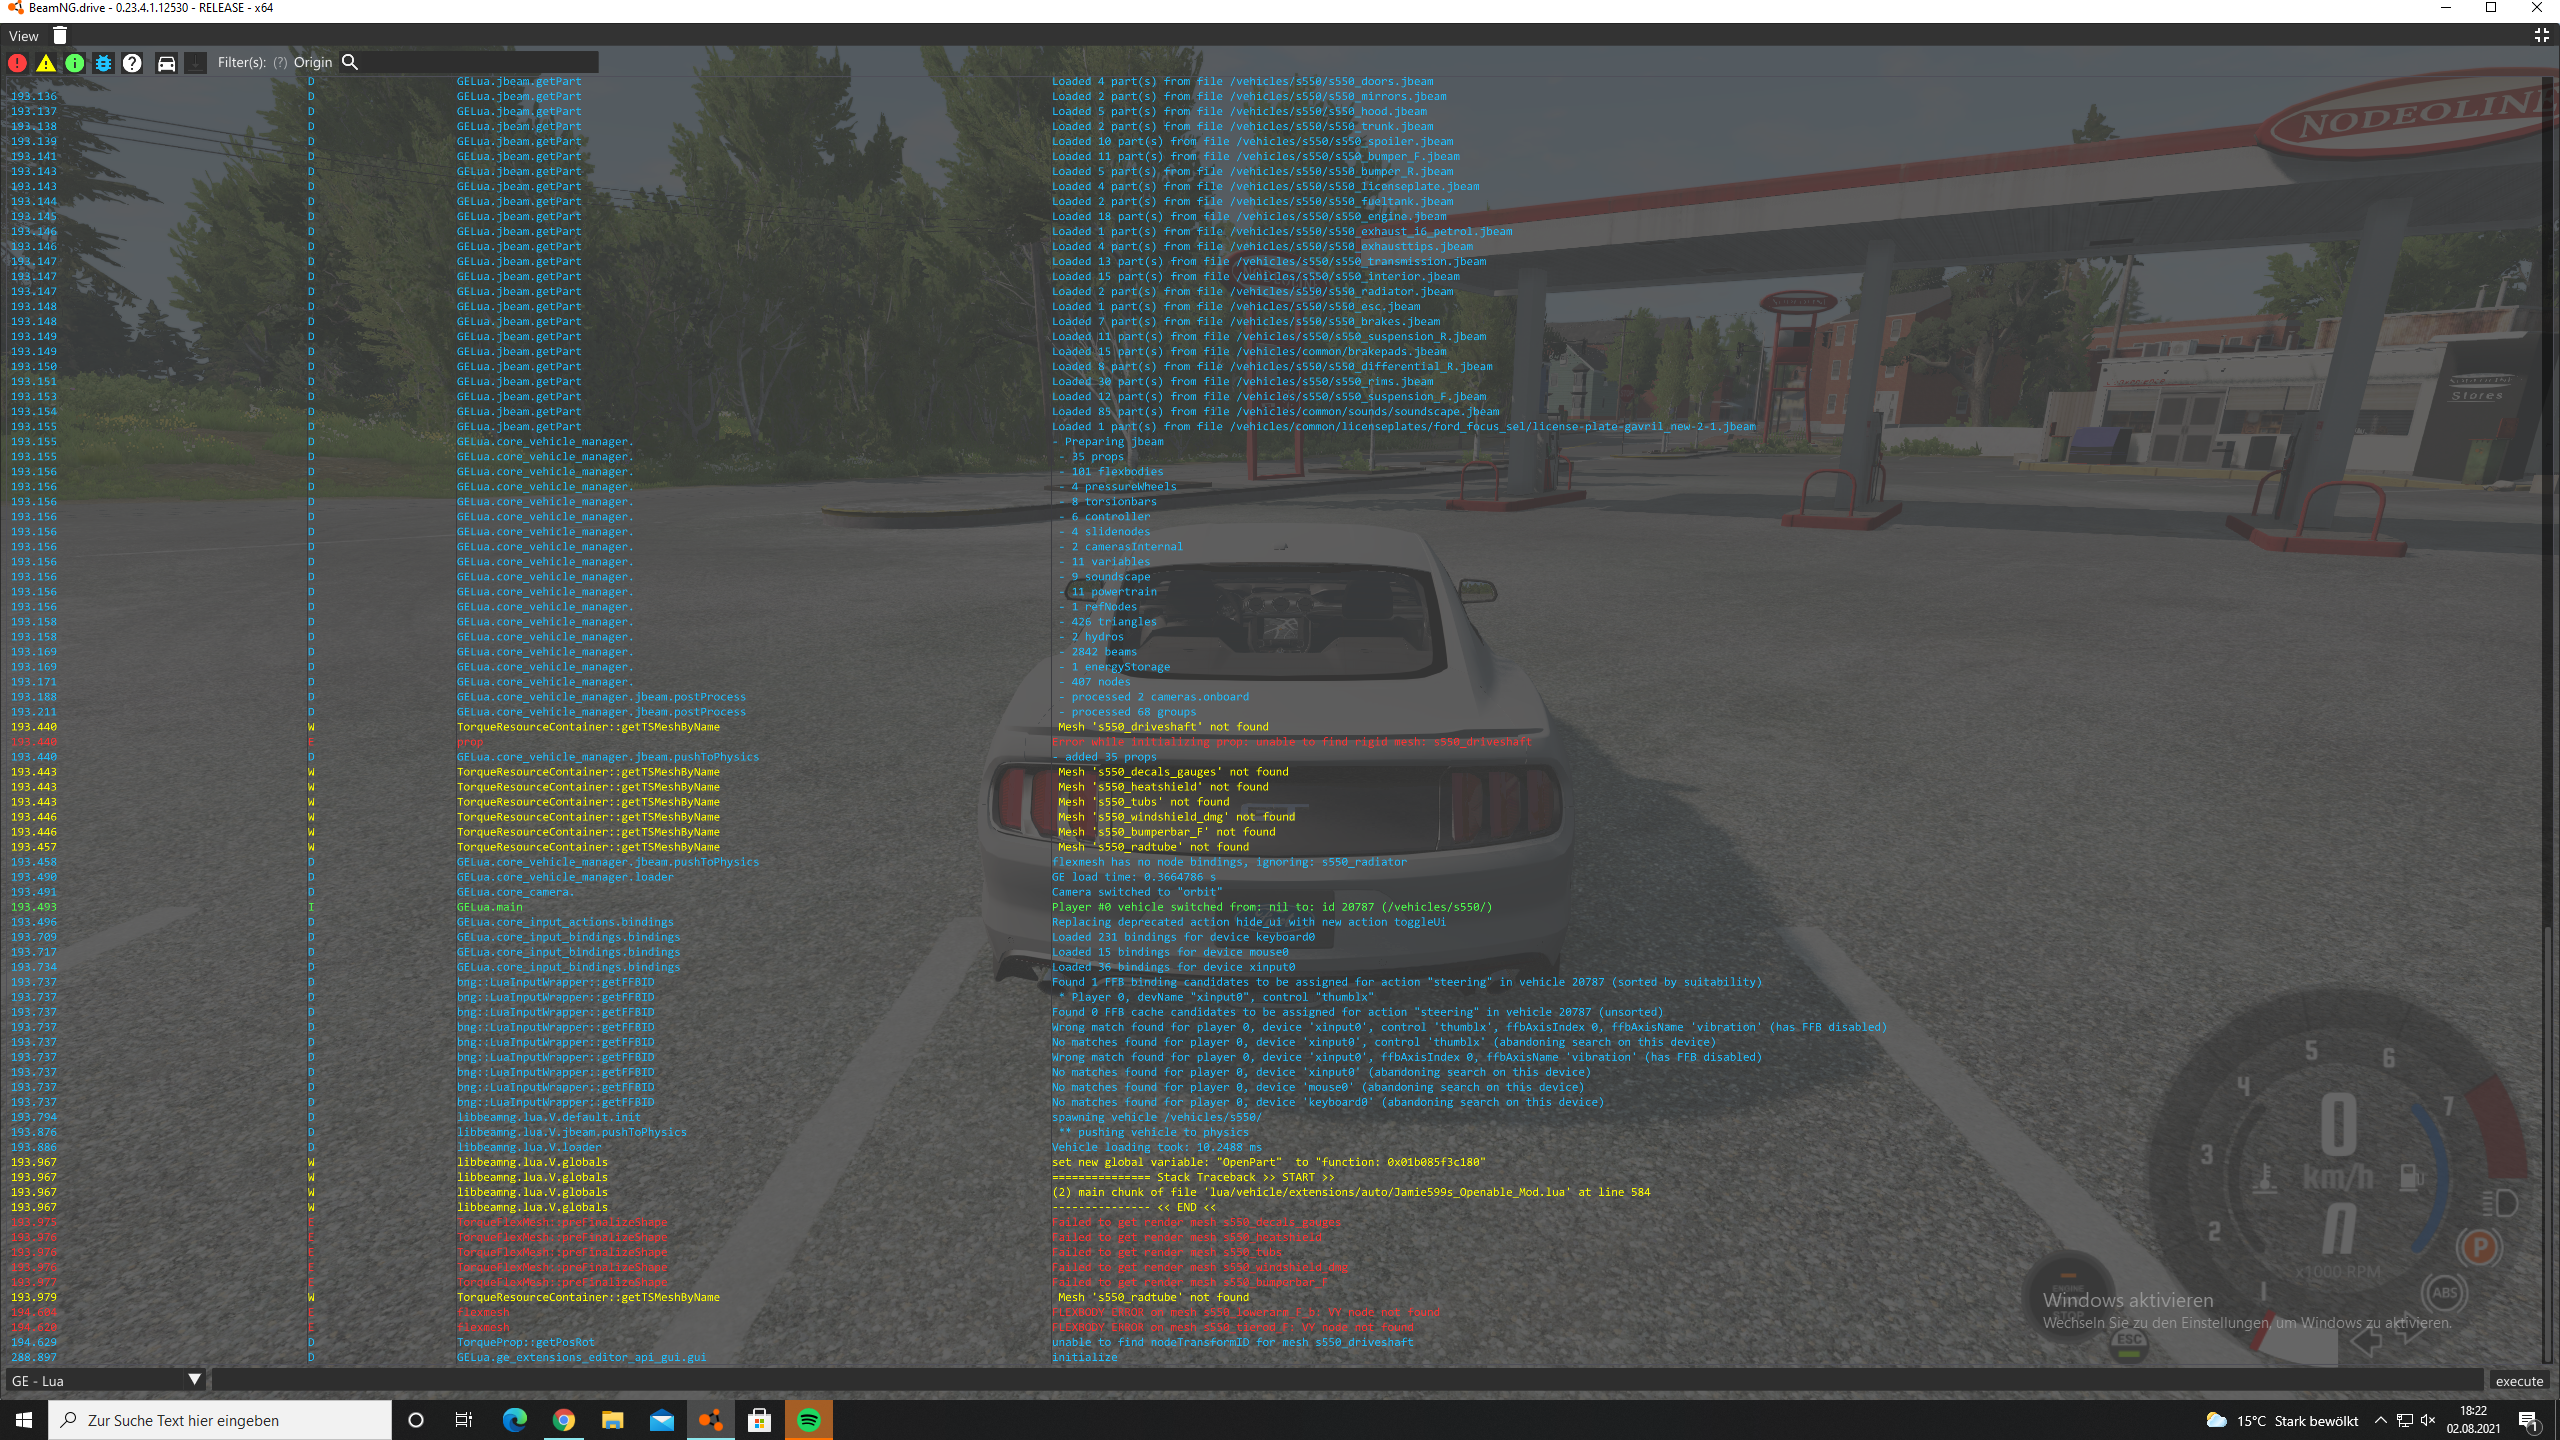Select timestamp 288.897
The height and width of the screenshot is (1440, 2560).
34,1357
